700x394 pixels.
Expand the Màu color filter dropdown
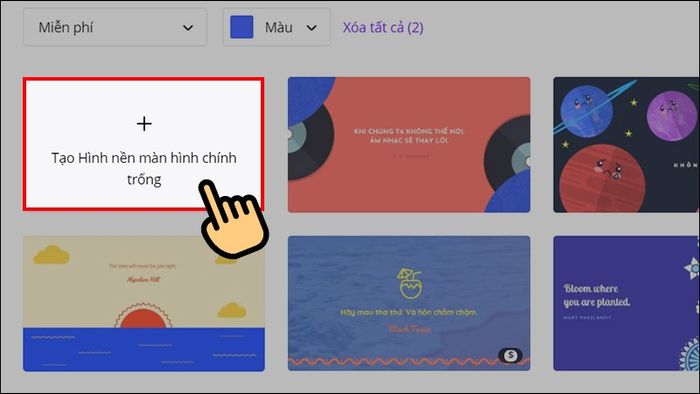pos(276,27)
